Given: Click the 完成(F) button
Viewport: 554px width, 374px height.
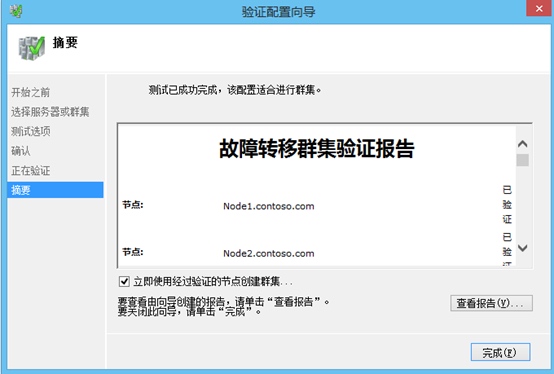Looking at the screenshot, I should tap(500, 352).
